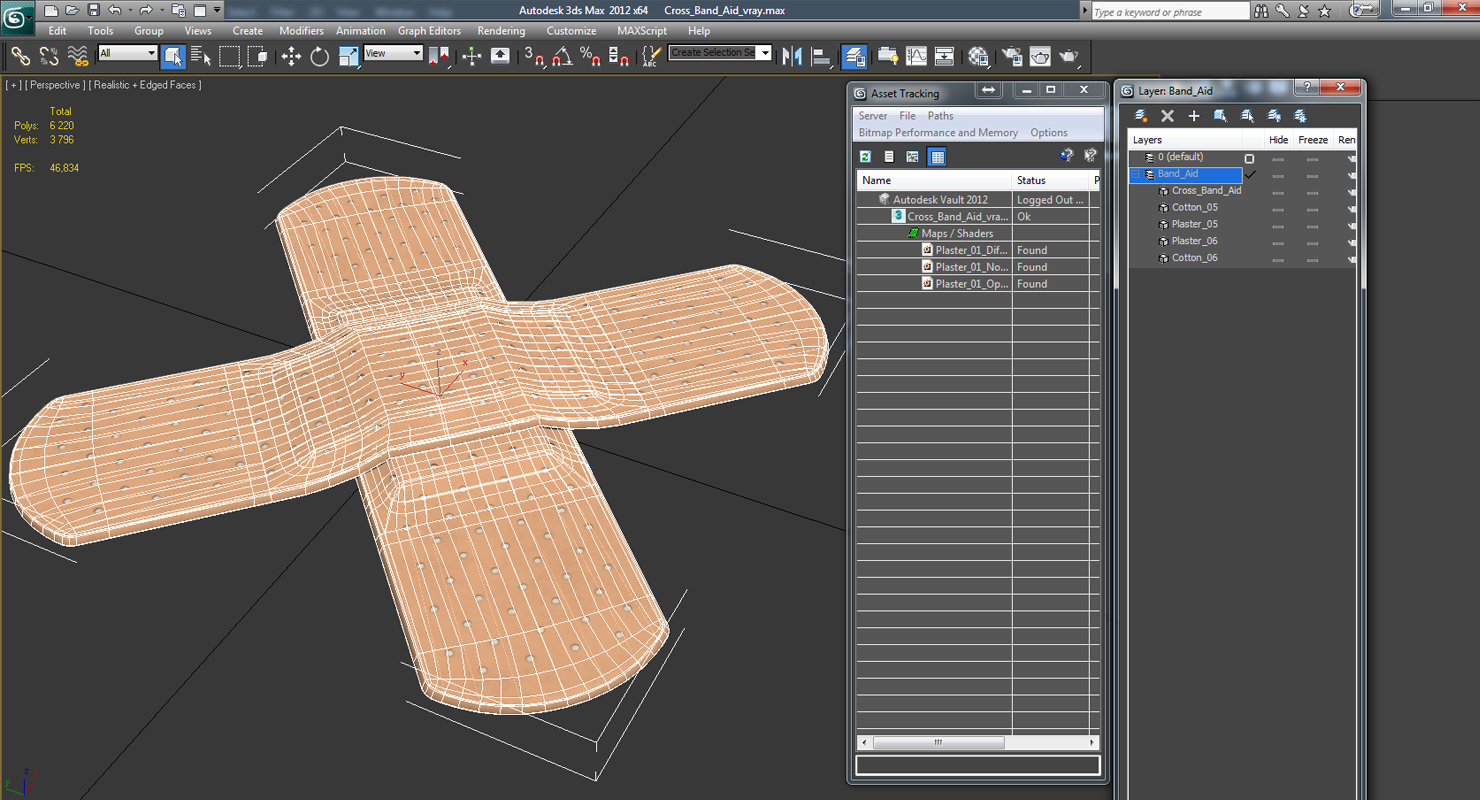Click the Perspective viewport label

coord(56,85)
